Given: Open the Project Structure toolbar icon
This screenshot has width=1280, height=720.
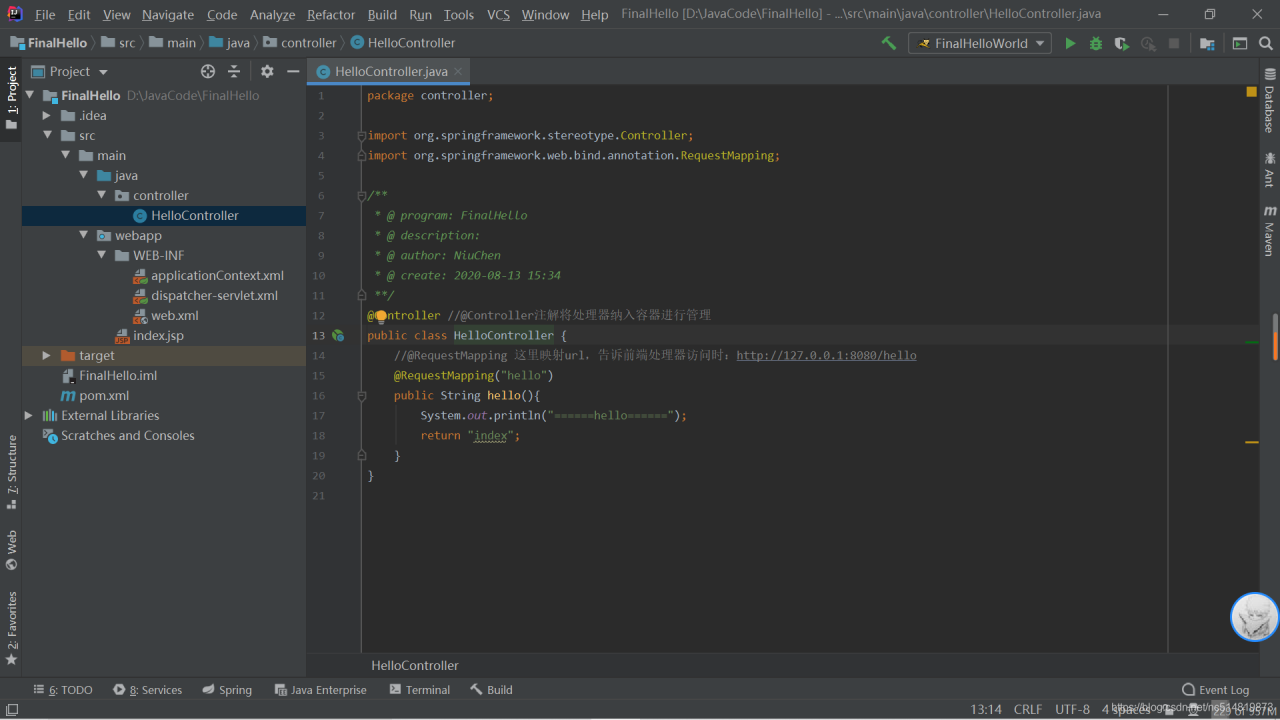Looking at the screenshot, I should (x=1207, y=43).
